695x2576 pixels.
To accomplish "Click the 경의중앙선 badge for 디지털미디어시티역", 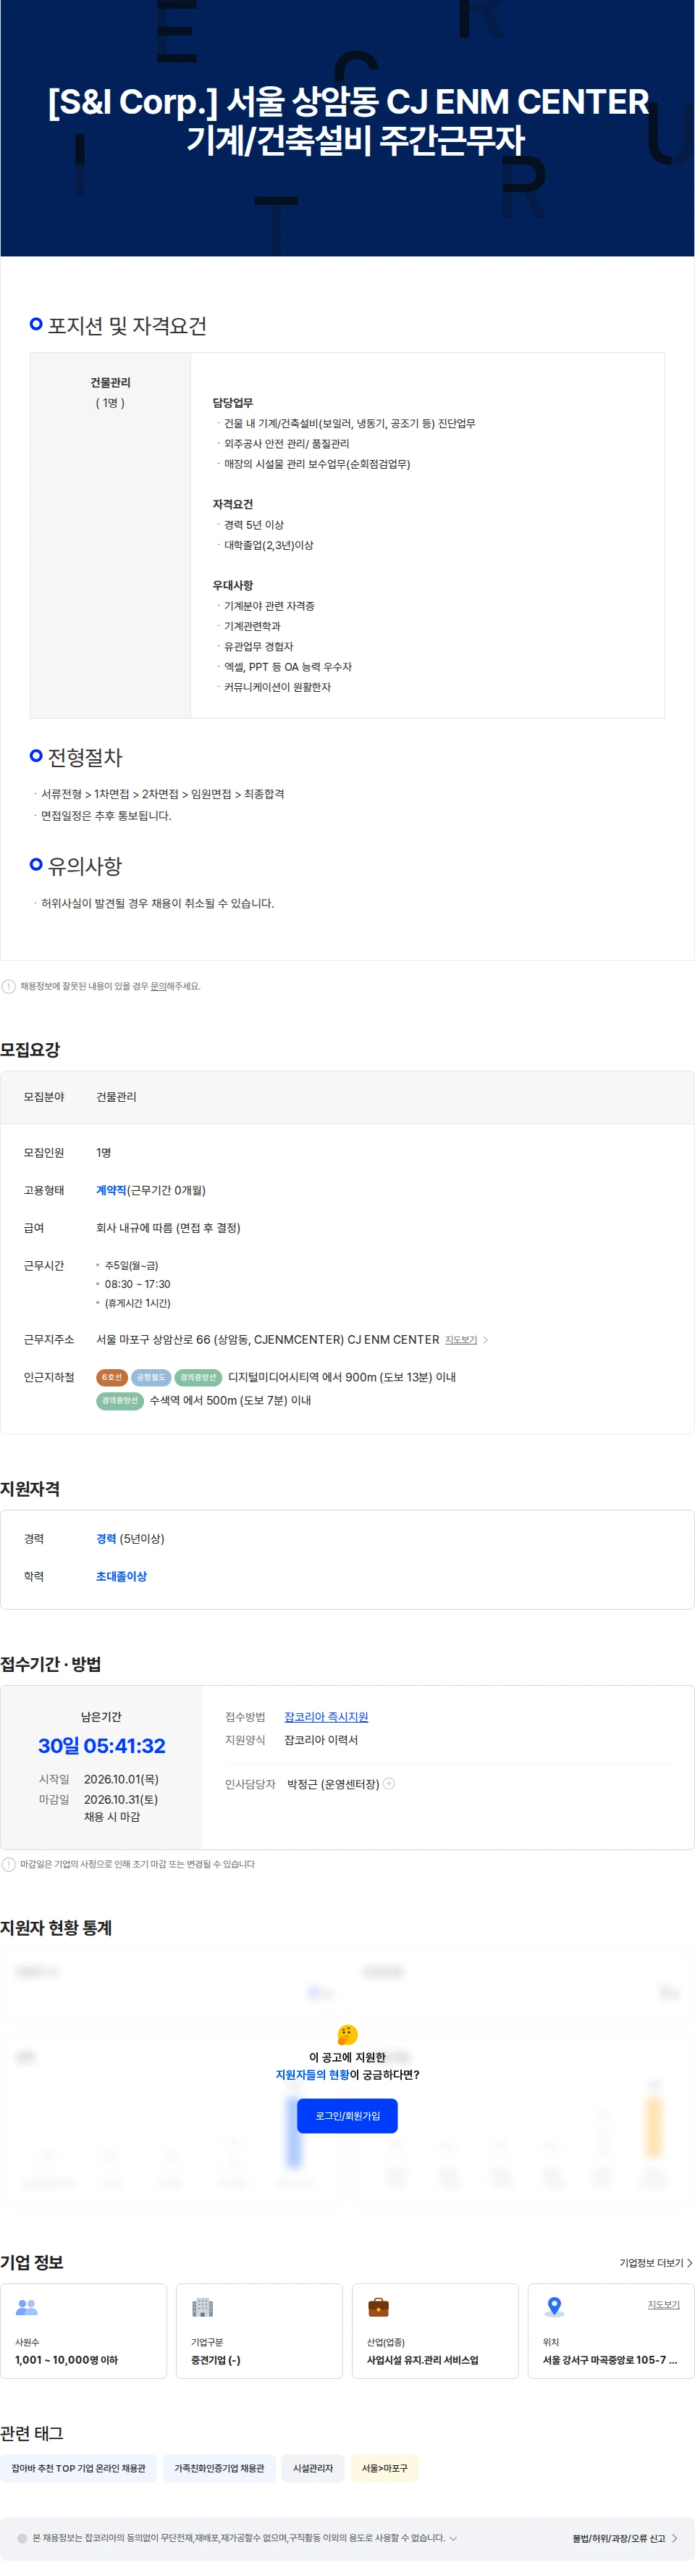I will coord(198,1378).
